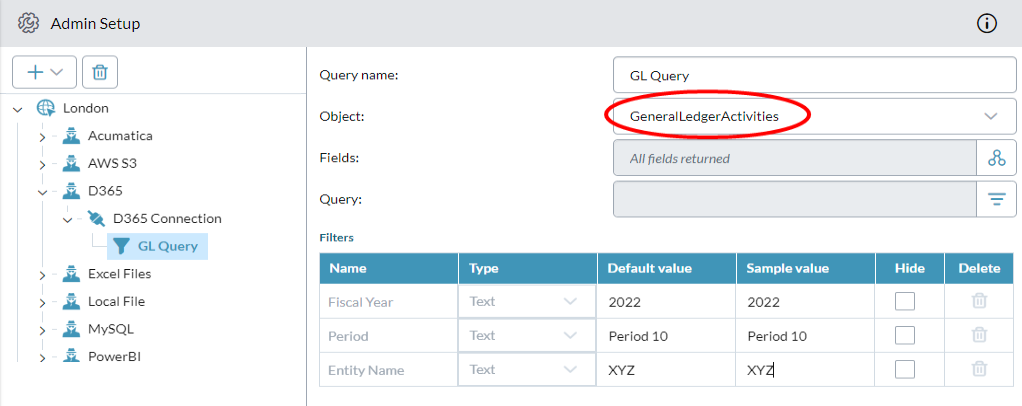Select the GL Query tree item
Image resolution: width=1022 pixels, height=406 pixels.
(x=156, y=246)
